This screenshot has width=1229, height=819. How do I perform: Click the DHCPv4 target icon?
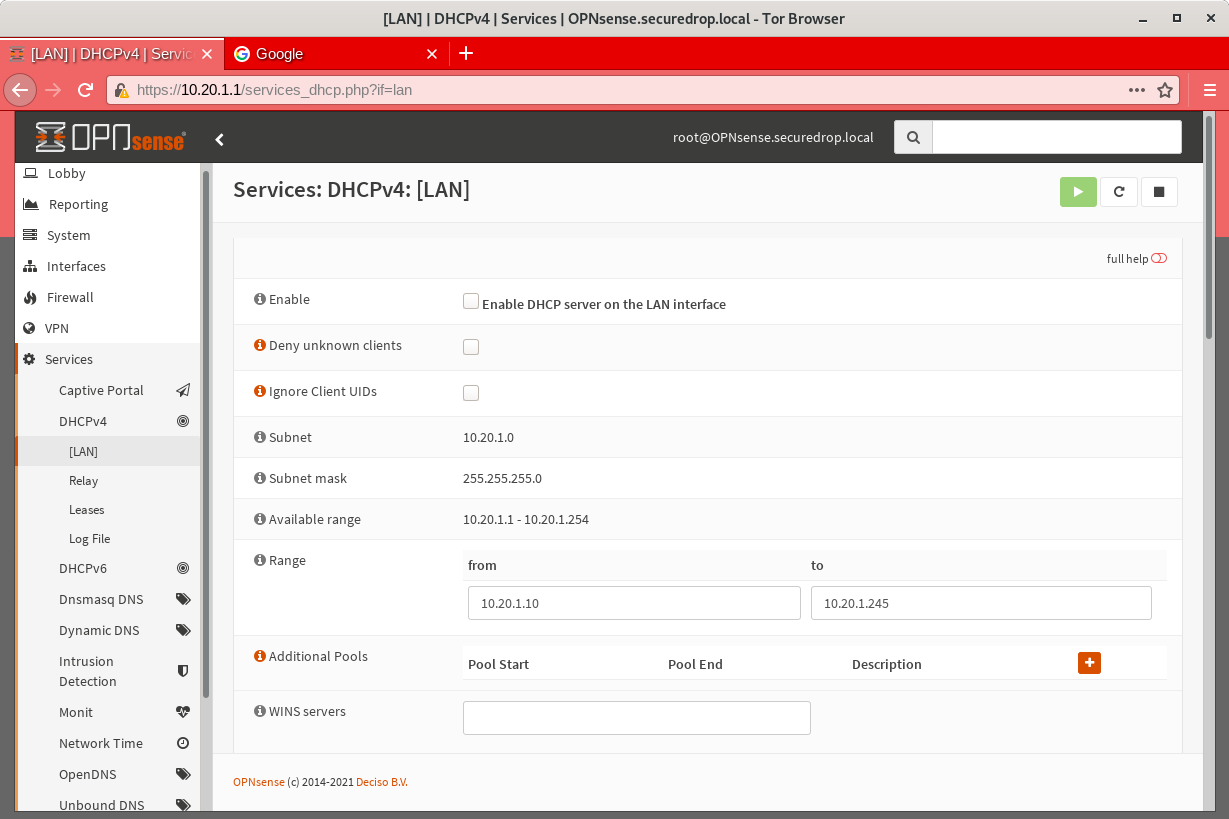click(183, 420)
